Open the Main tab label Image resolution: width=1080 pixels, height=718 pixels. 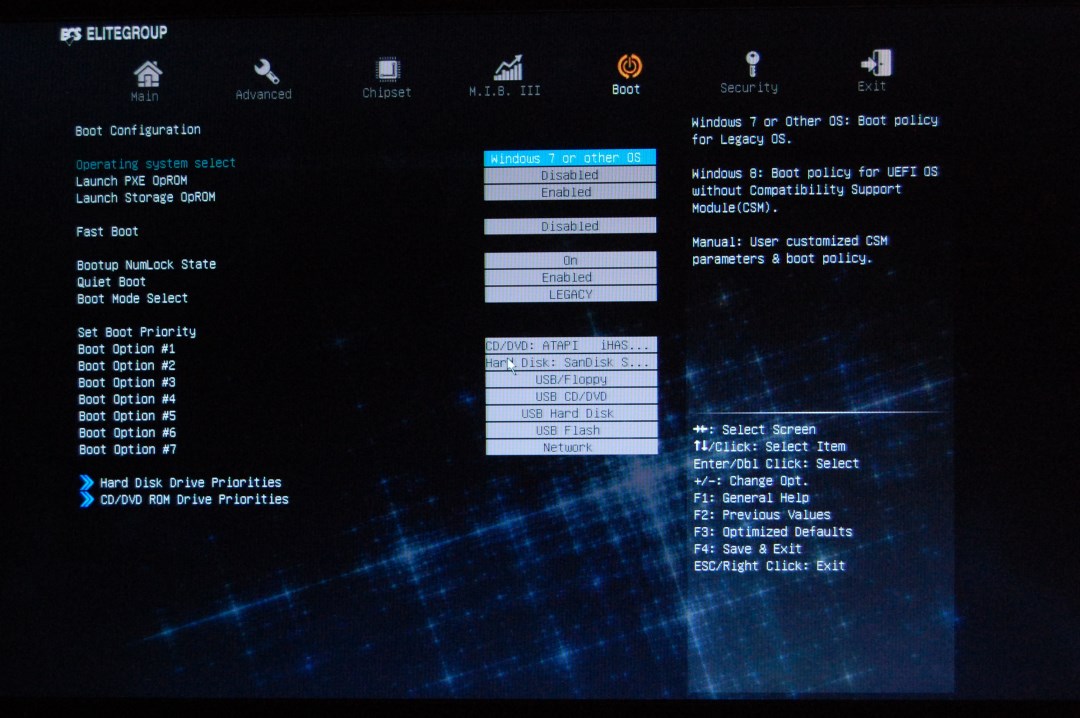pyautogui.click(x=145, y=96)
